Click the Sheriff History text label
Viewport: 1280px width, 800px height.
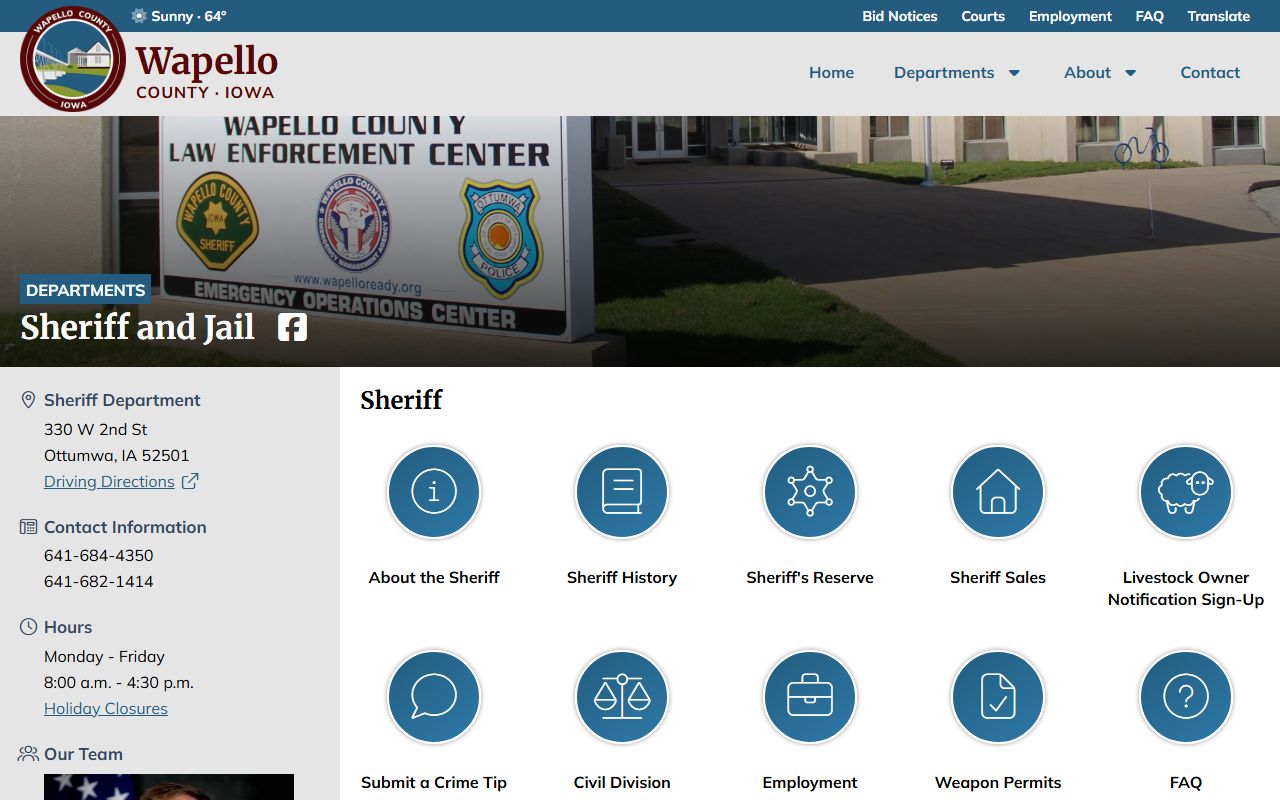pyautogui.click(x=622, y=577)
